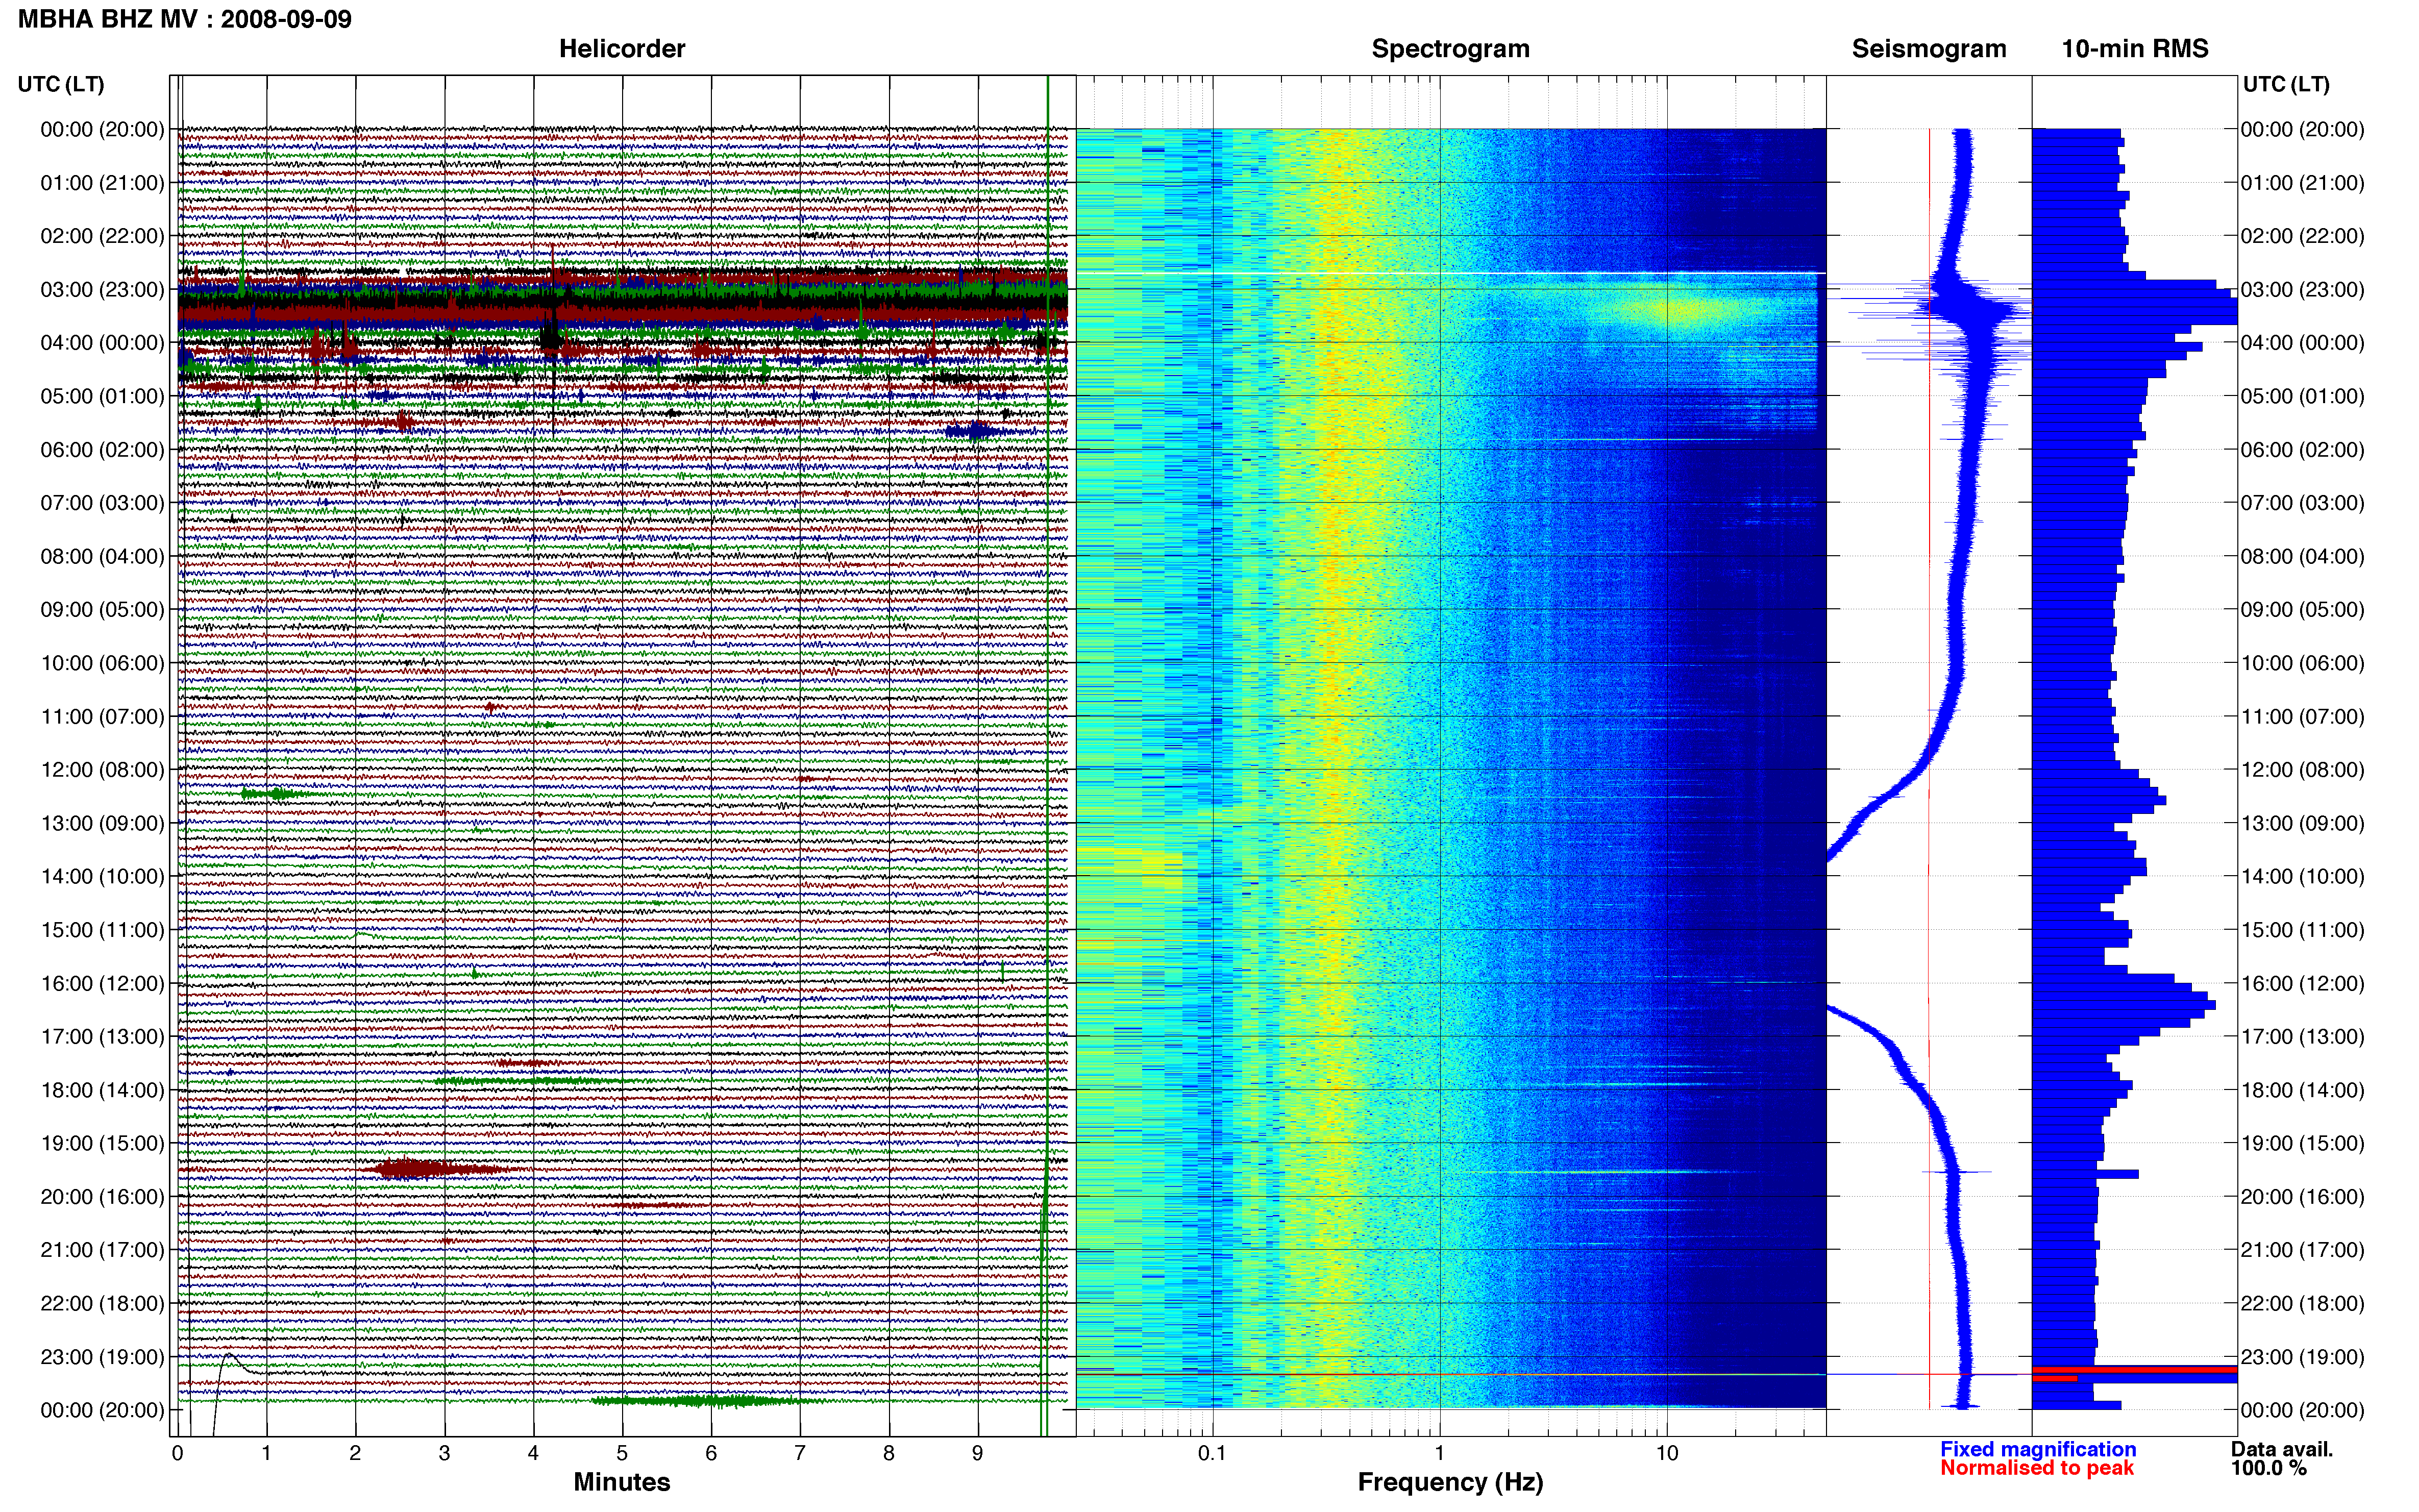Click right axis time label 12:00 (08:00)
Screen dimensions: 2419x1512
tap(2303, 770)
